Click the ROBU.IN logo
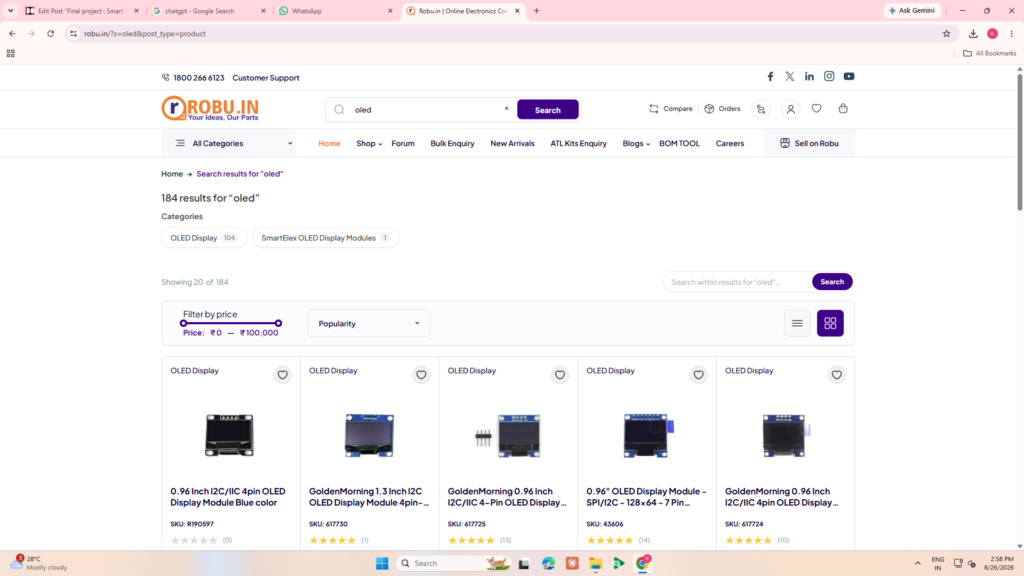Screen dimensions: 1024x576 click(x=210, y=108)
